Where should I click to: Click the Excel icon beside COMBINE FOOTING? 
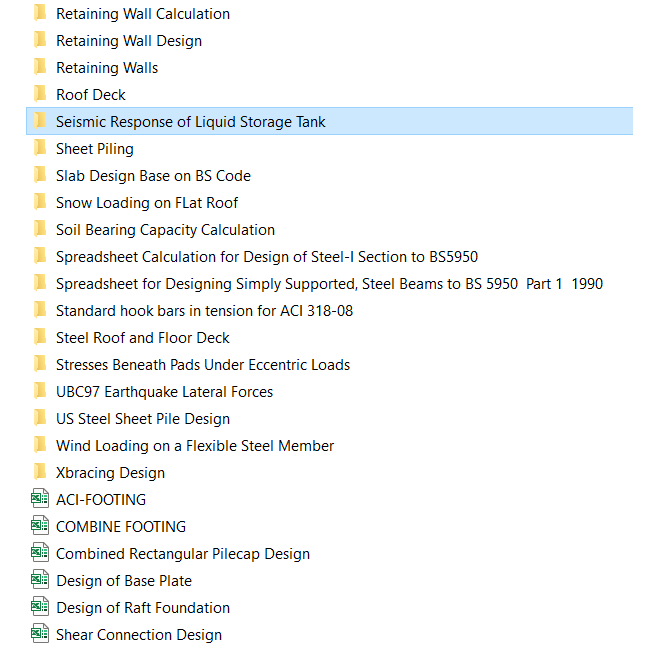pos(40,526)
